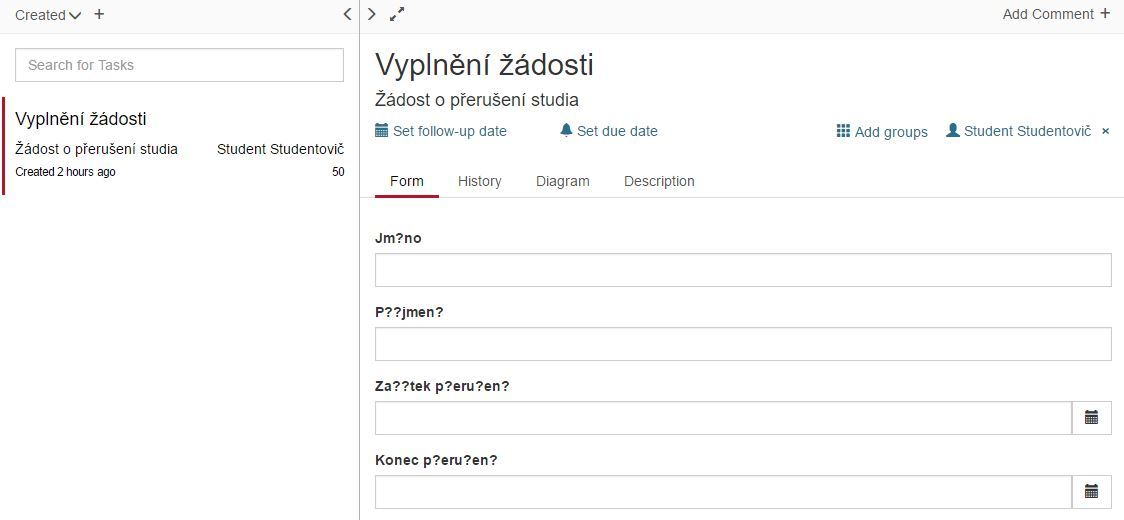This screenshot has height=520, width=1124.
Task: Focus the Search for Tasks field
Action: click(179, 65)
